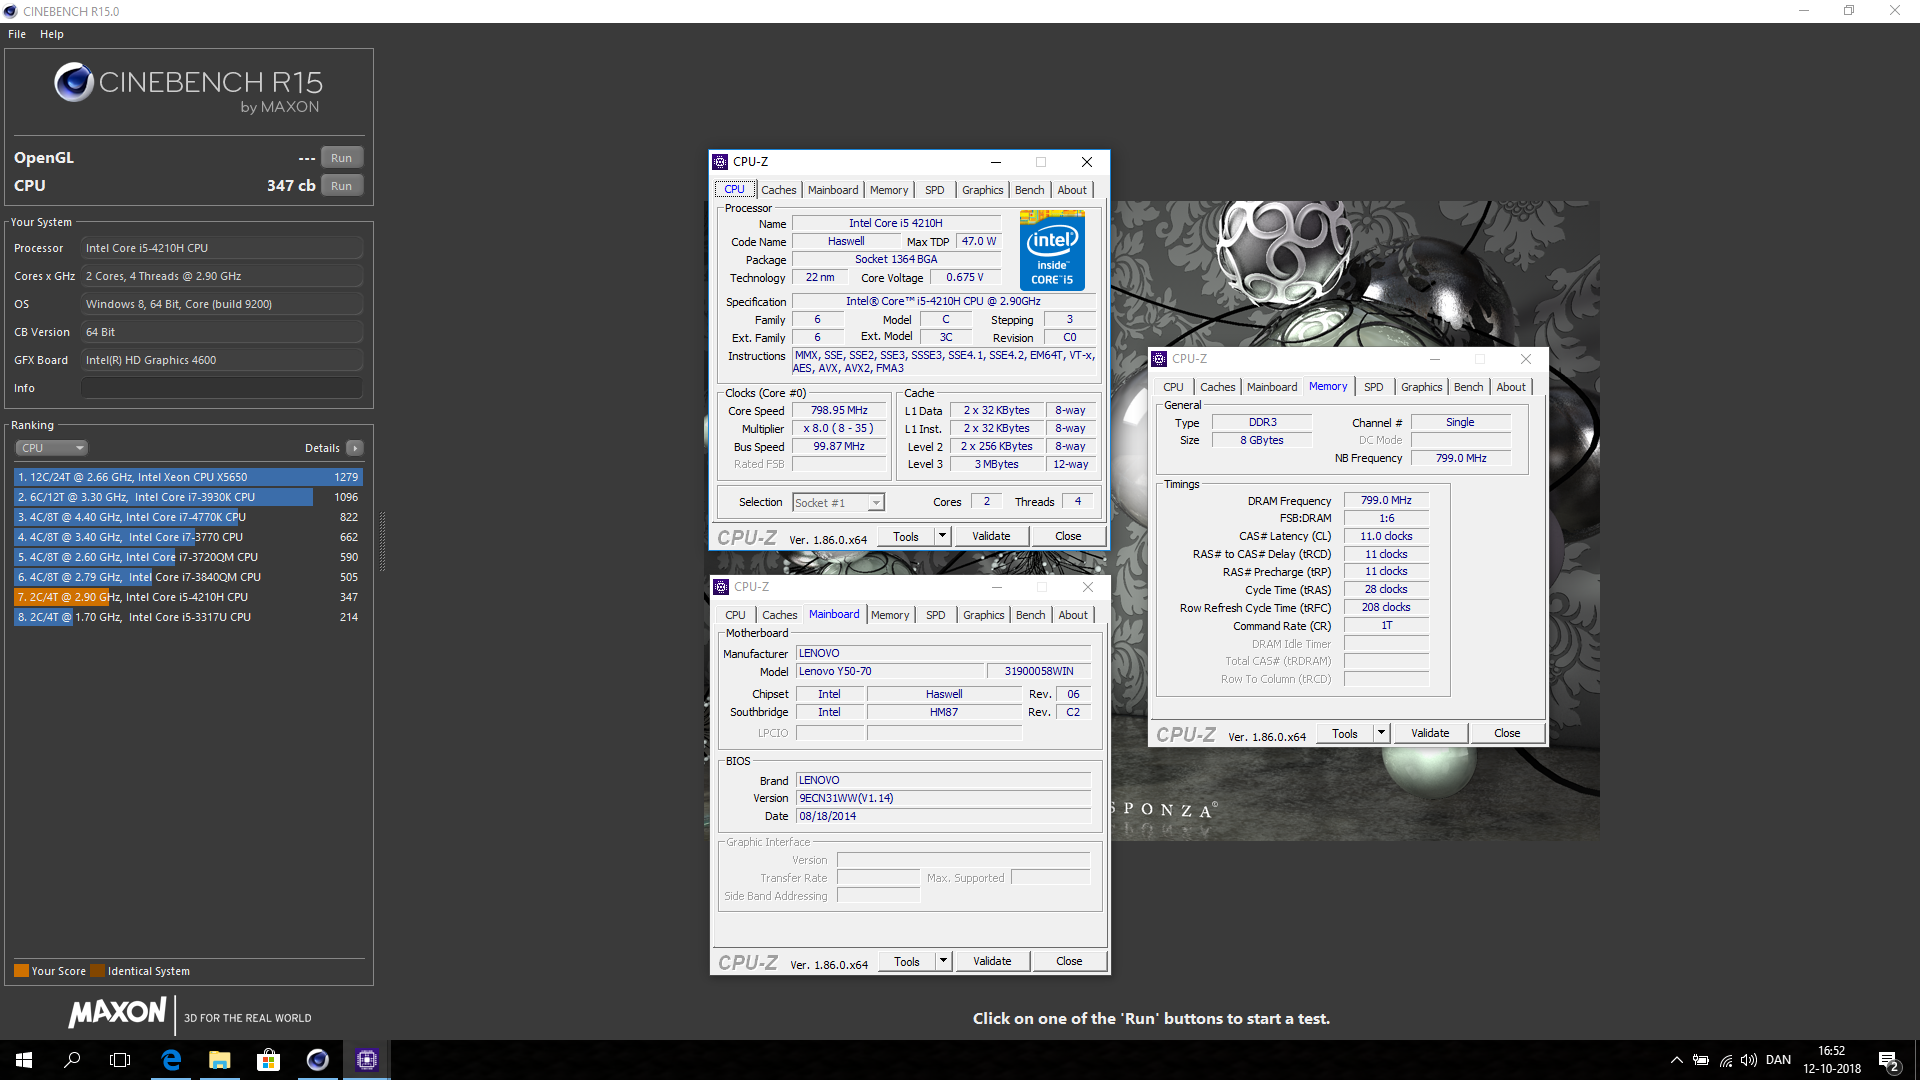Viewport: 1920px width, 1080px height.
Task: Click Validate in CPU-Z Memory window
Action: (x=1430, y=734)
